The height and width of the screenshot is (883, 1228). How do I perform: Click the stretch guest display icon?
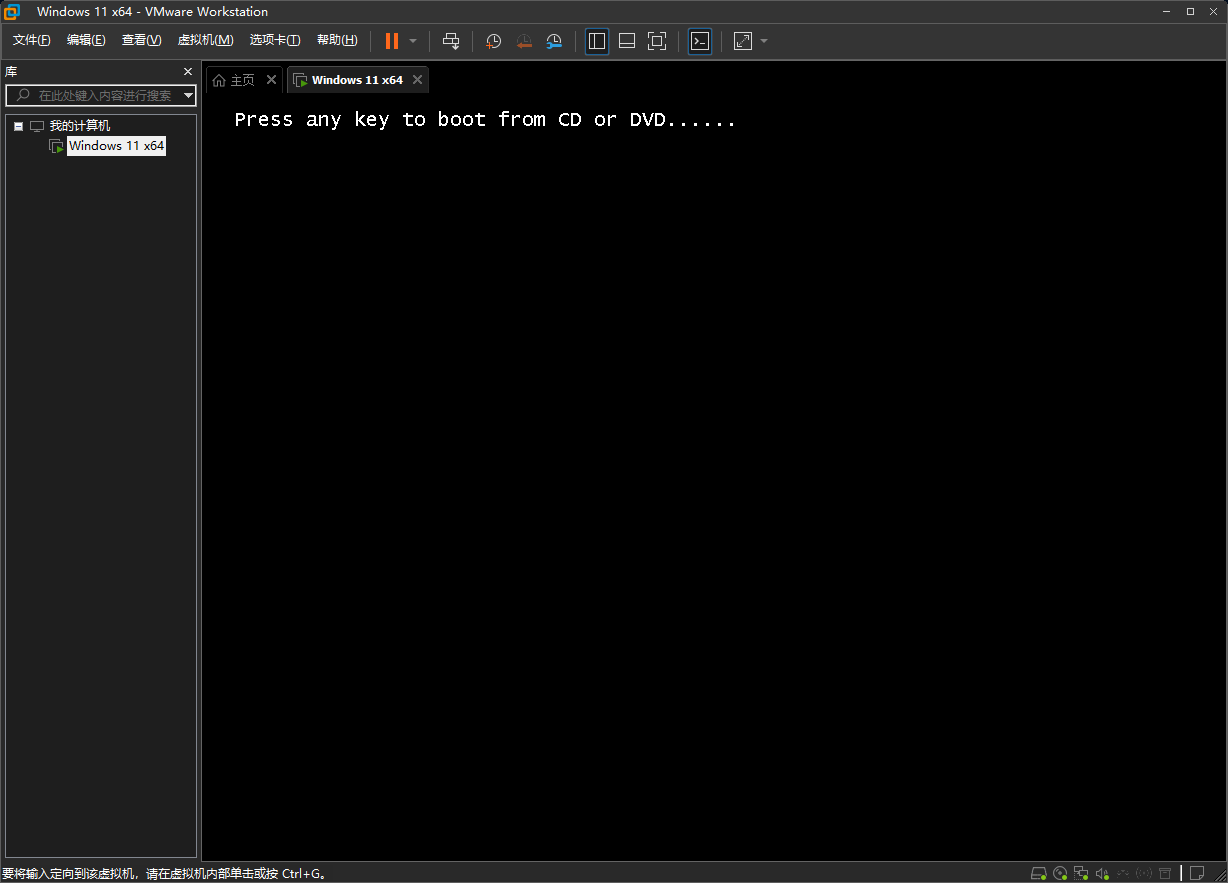(x=743, y=41)
